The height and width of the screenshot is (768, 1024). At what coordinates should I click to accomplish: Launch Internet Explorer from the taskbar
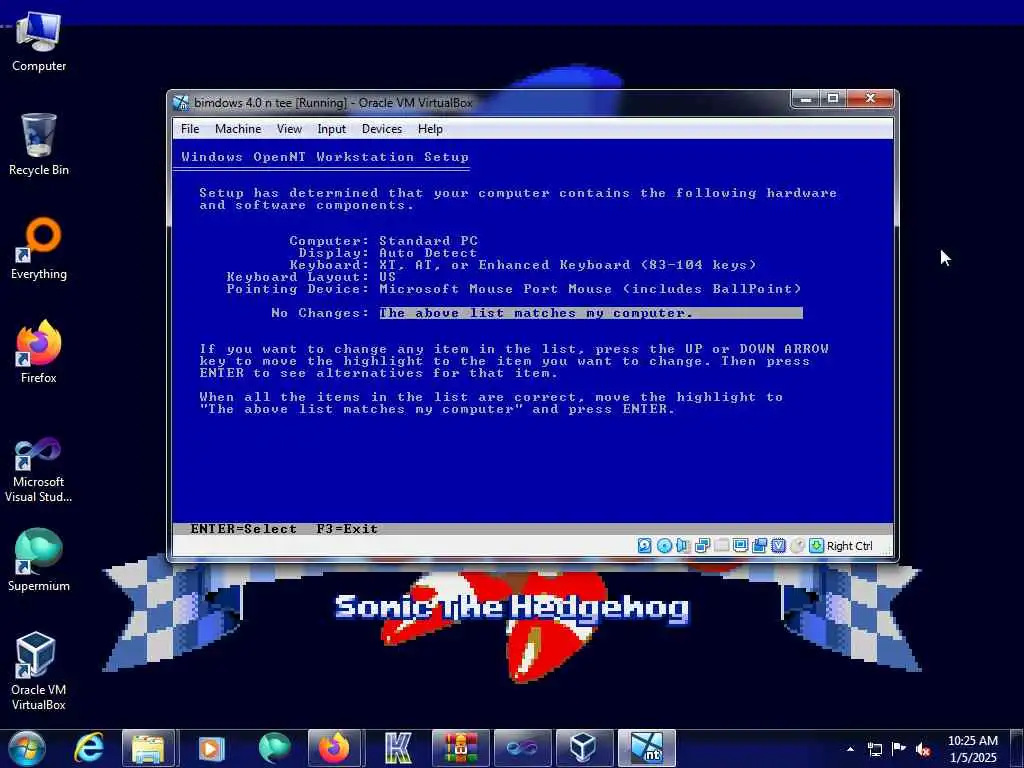click(x=88, y=748)
